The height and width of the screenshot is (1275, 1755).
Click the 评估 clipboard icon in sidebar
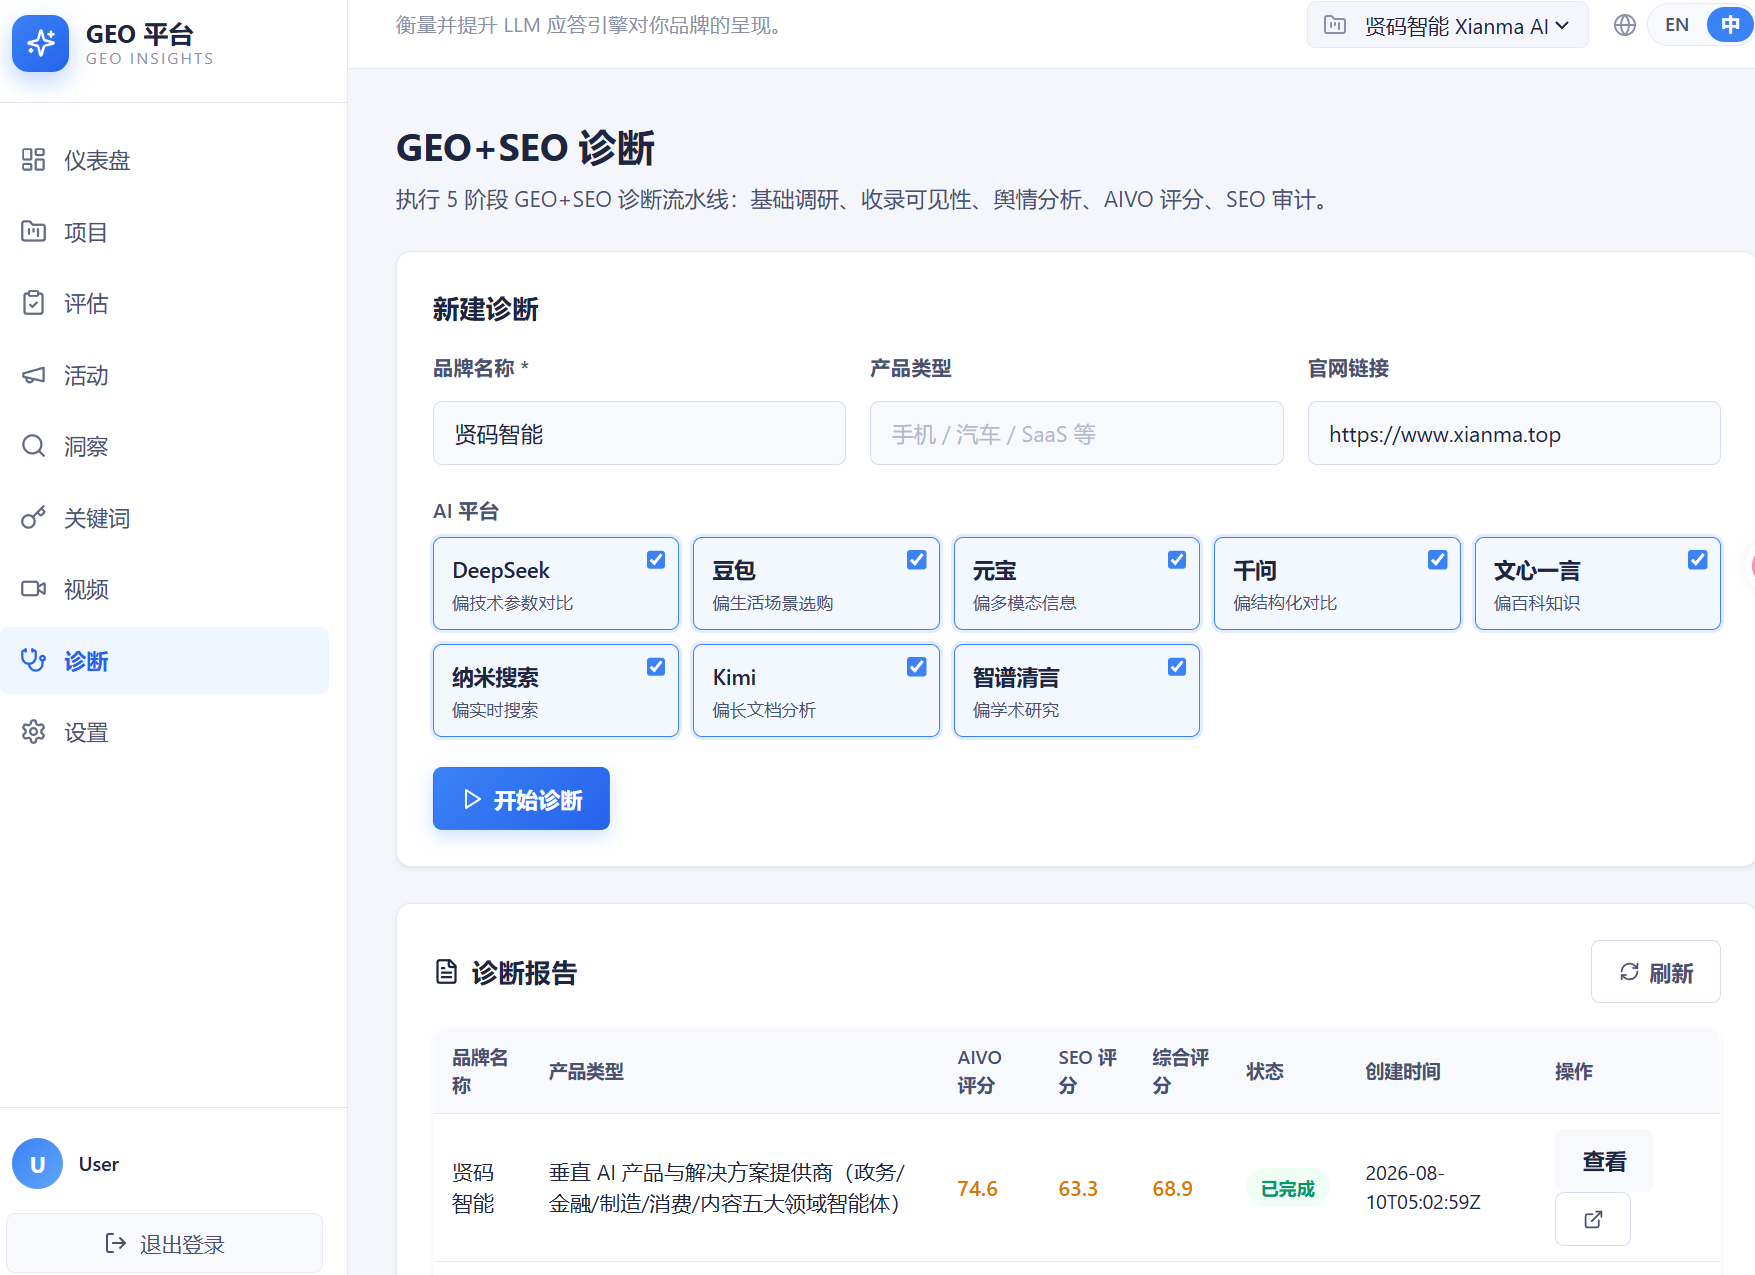tap(34, 303)
